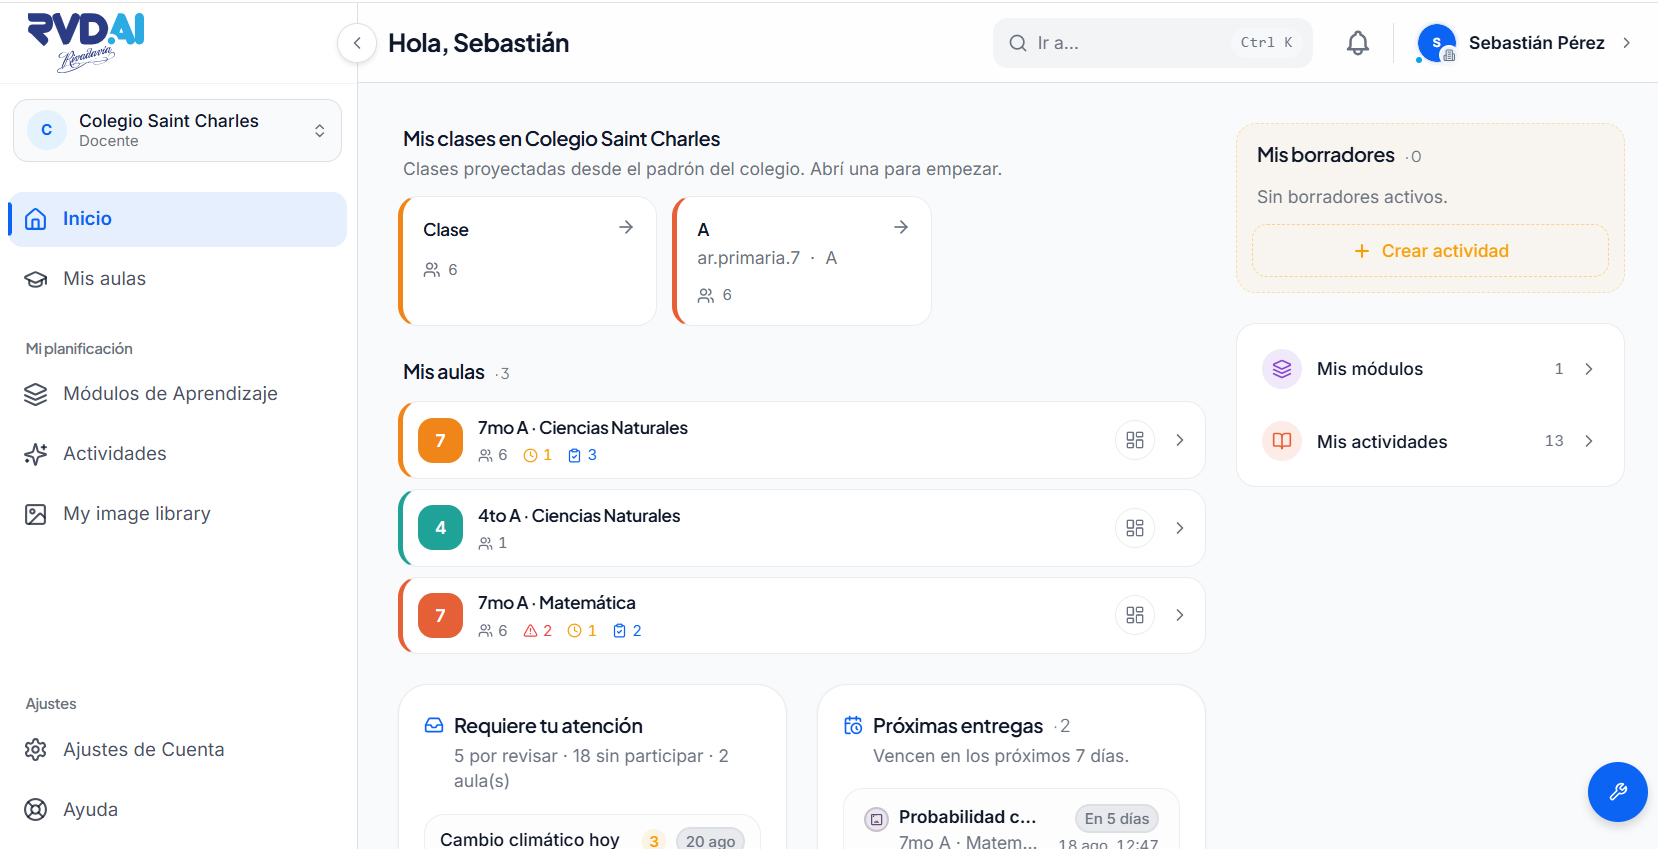
Task: Click the Inicio home icon
Action: click(36, 219)
